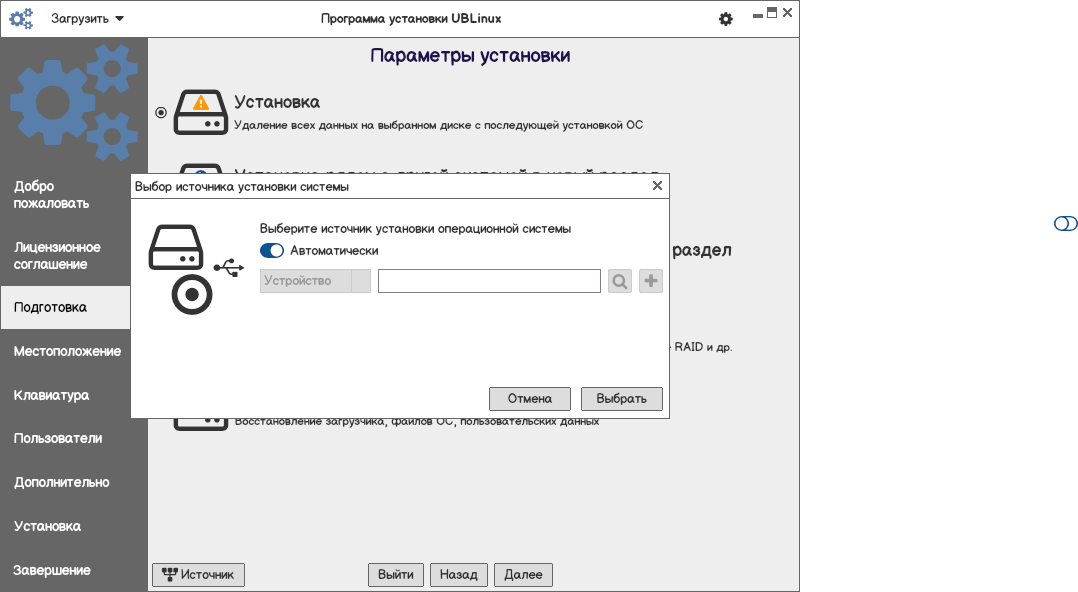
Task: Maximize the UBLinux installer window
Action: tap(772, 12)
